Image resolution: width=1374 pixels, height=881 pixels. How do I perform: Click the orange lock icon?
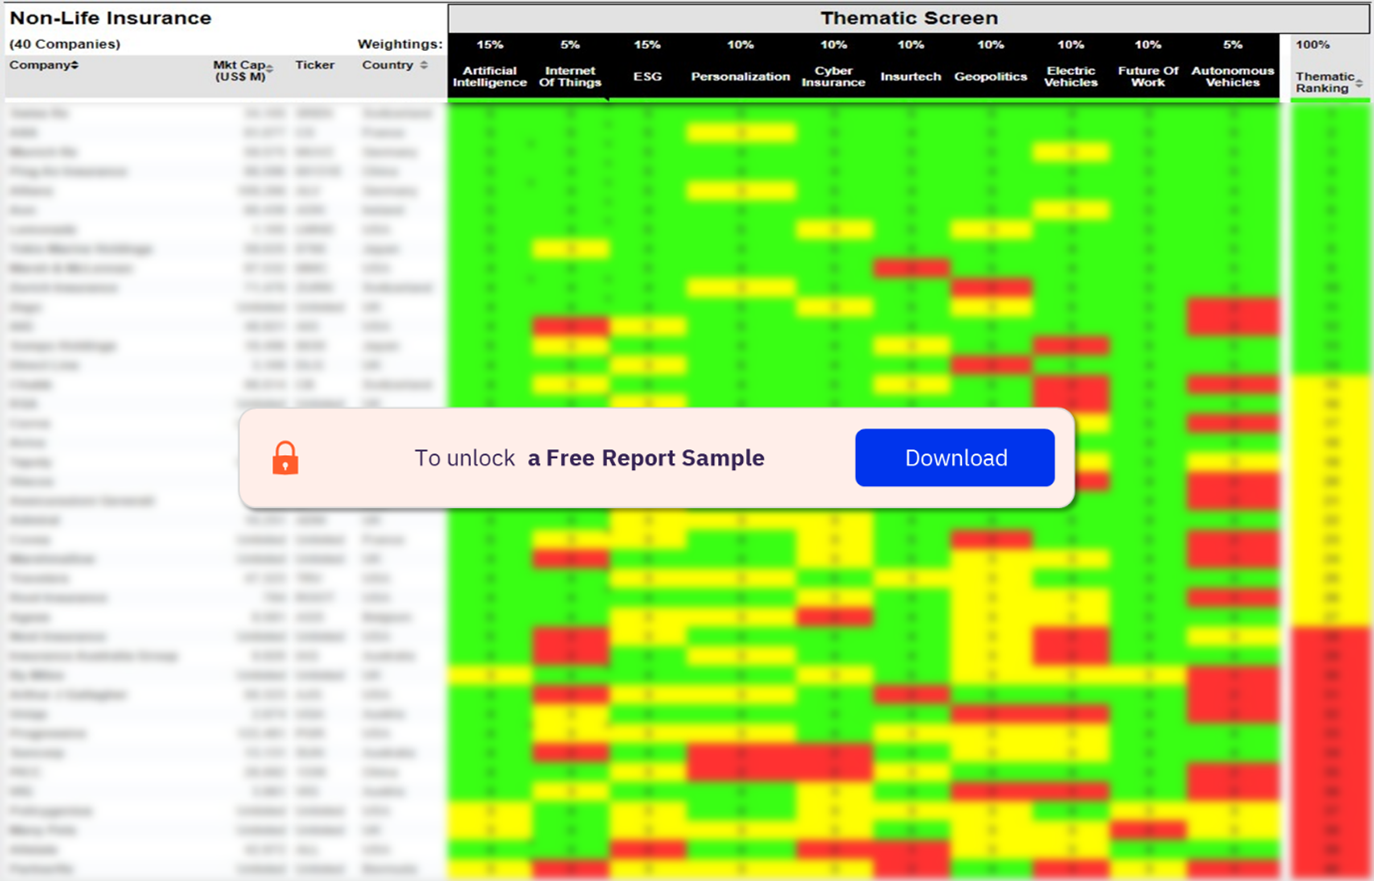[x=285, y=458]
